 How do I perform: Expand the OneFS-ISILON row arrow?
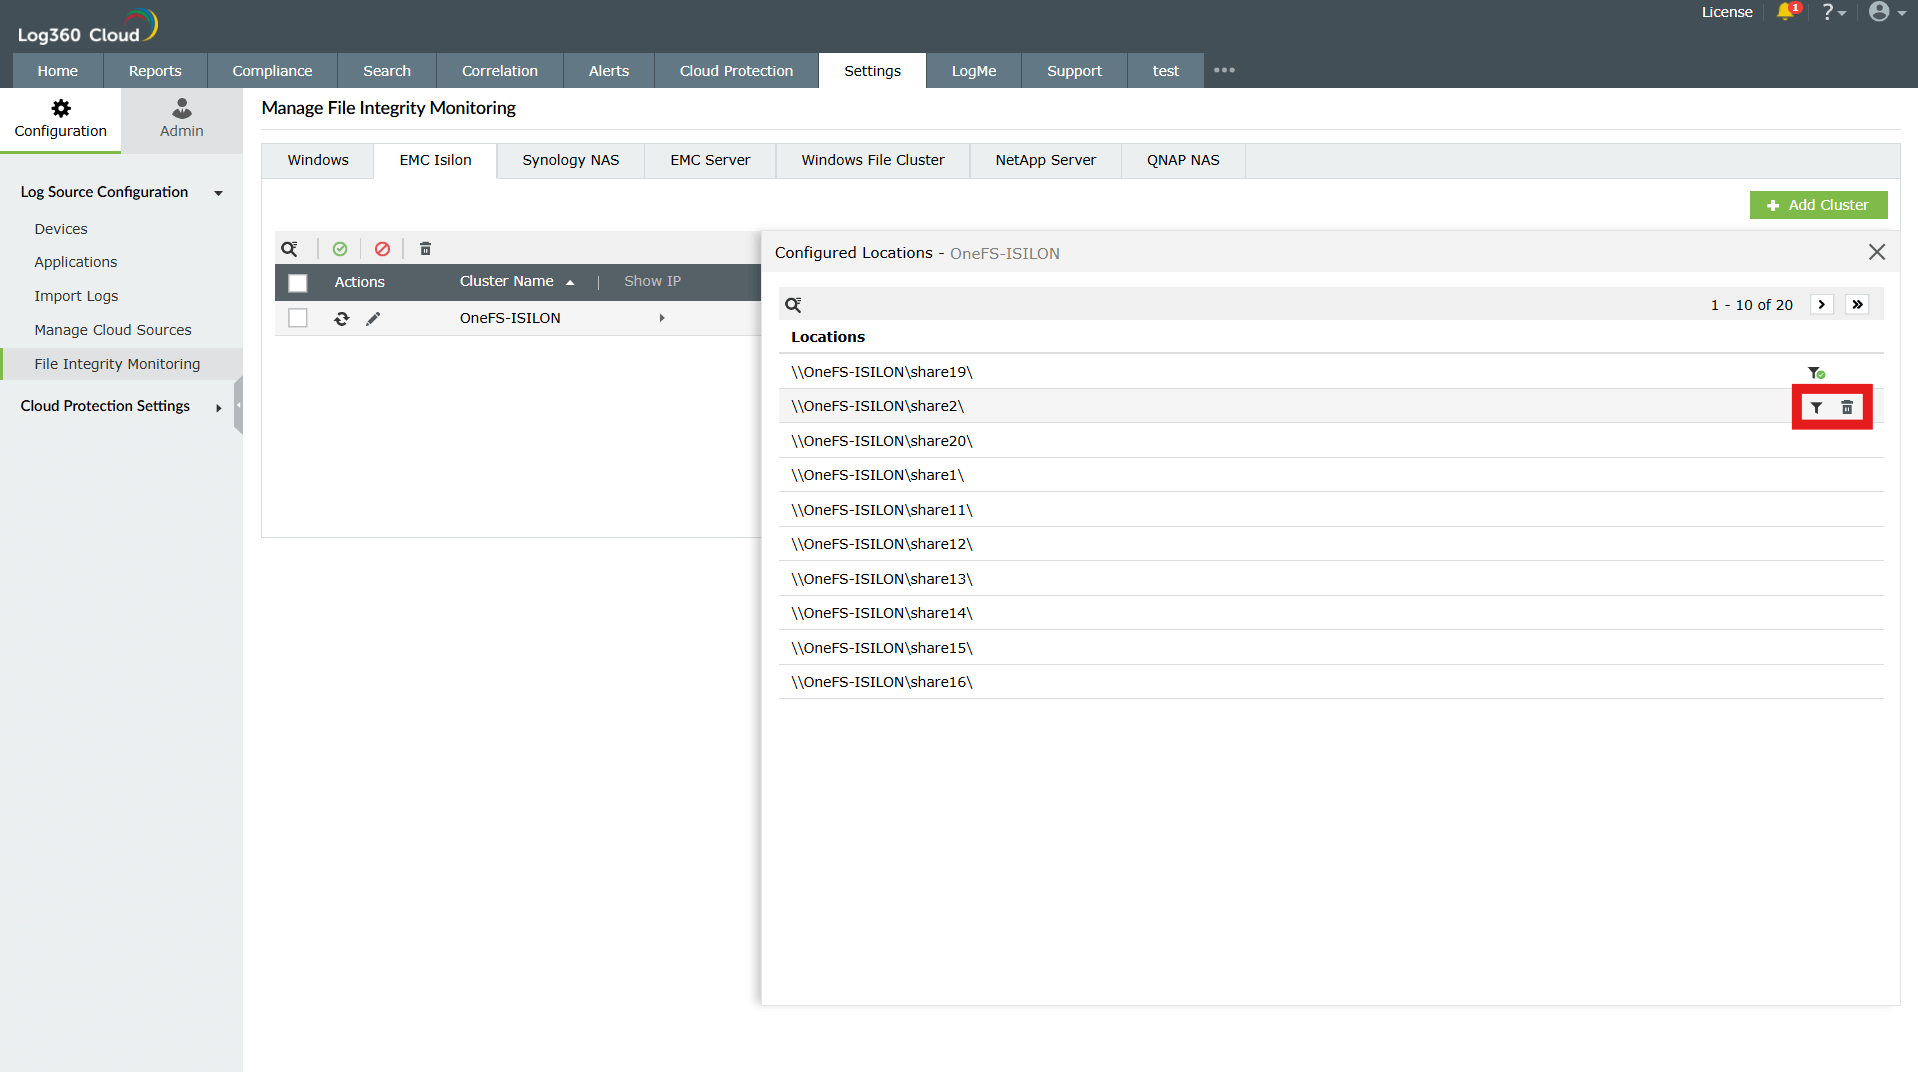662,318
